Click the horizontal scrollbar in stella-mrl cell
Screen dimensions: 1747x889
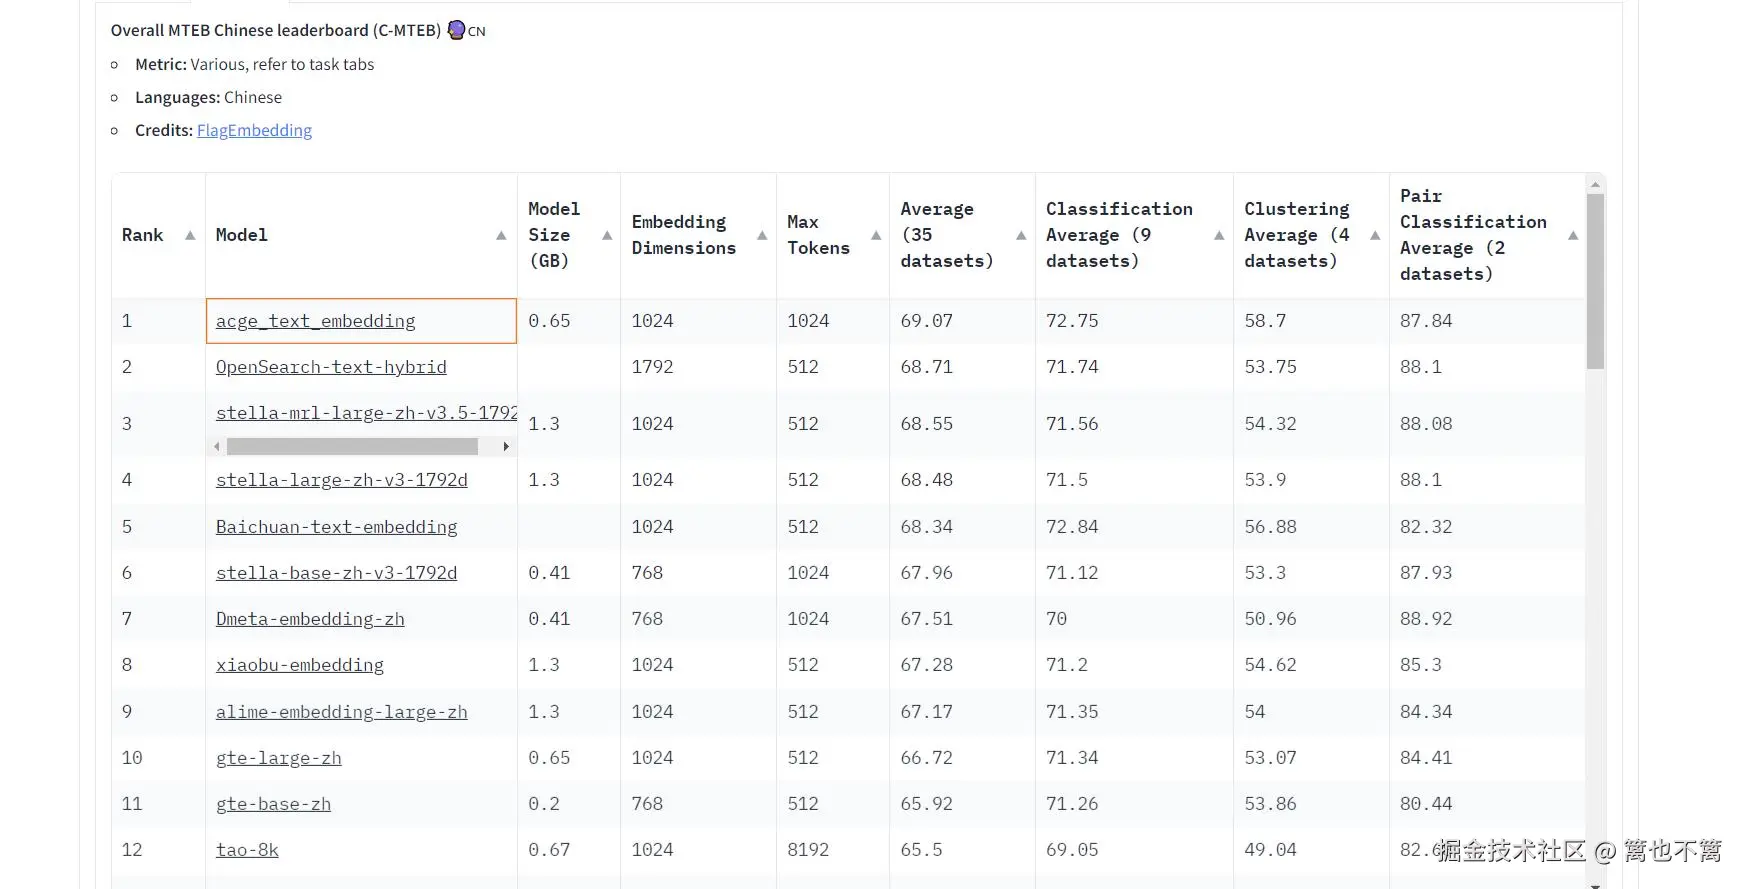point(352,446)
